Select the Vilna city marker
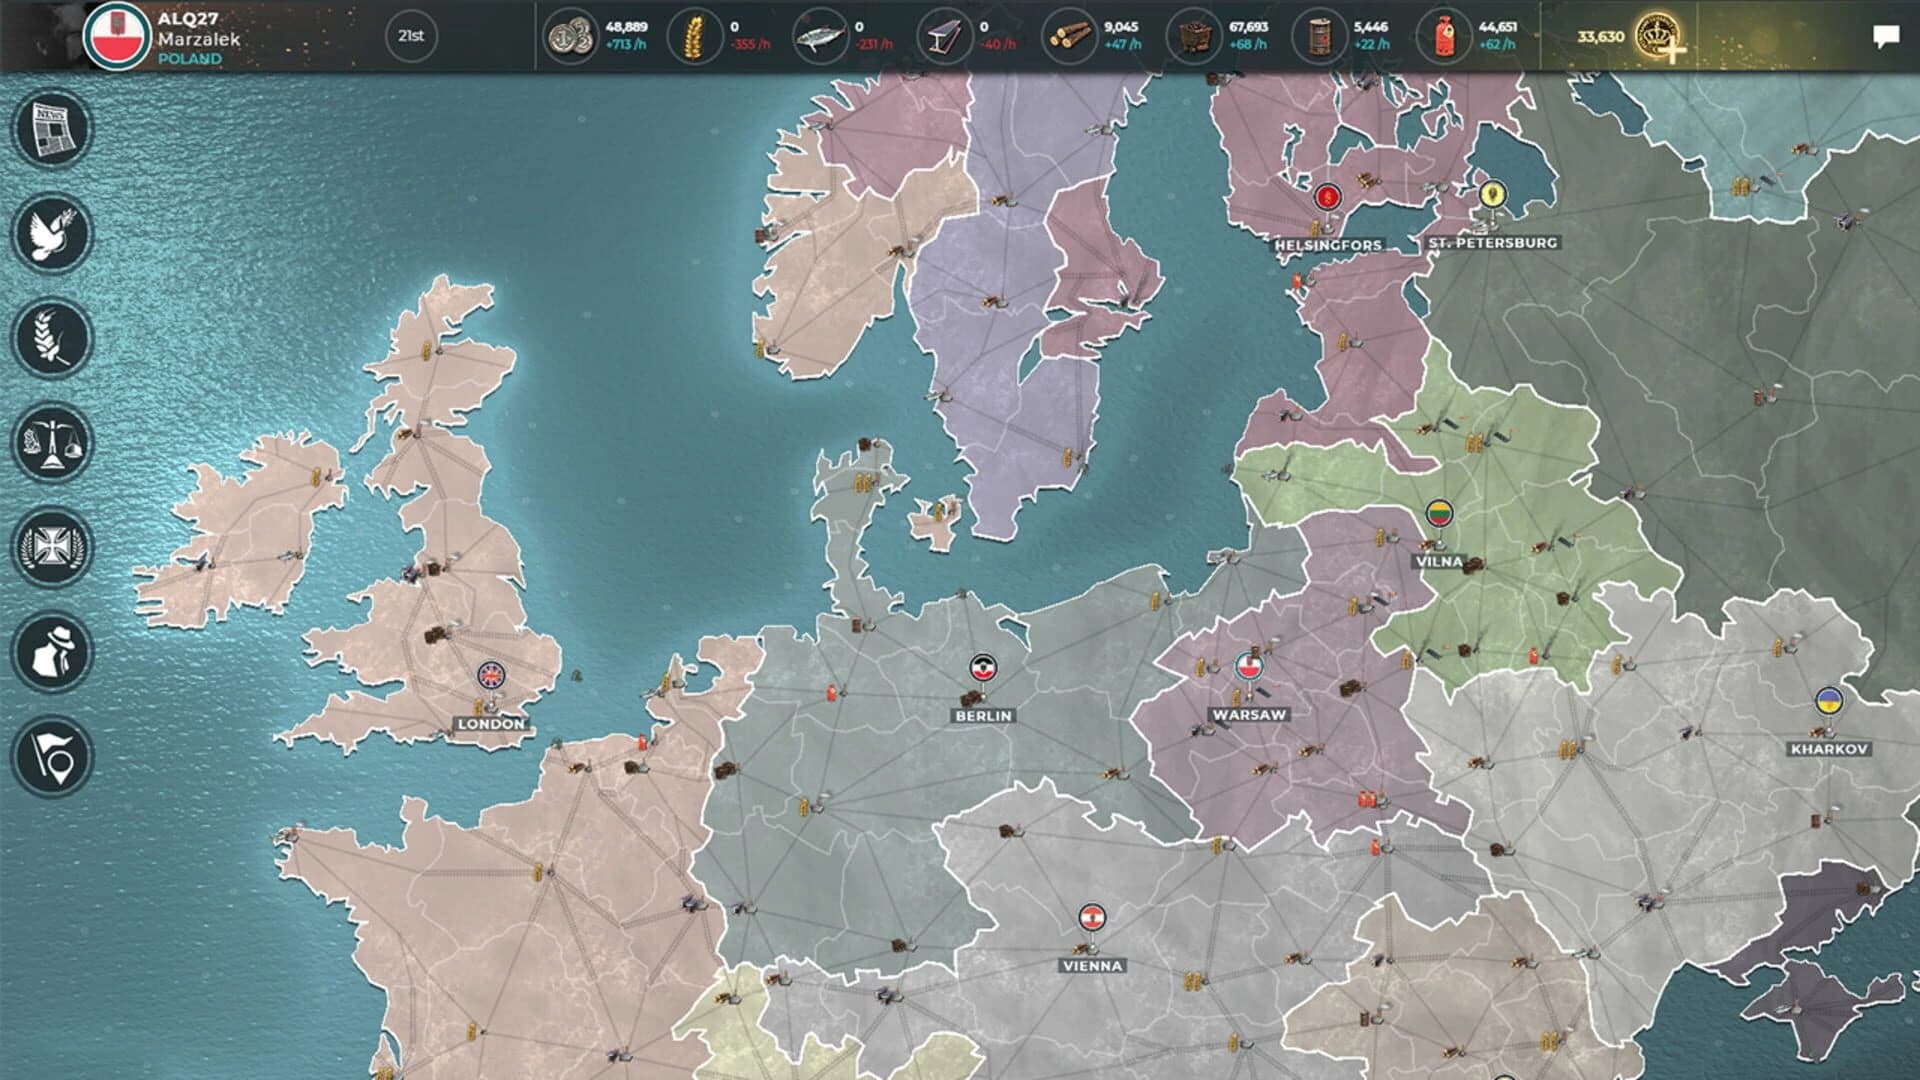The image size is (1920, 1080). click(1440, 513)
